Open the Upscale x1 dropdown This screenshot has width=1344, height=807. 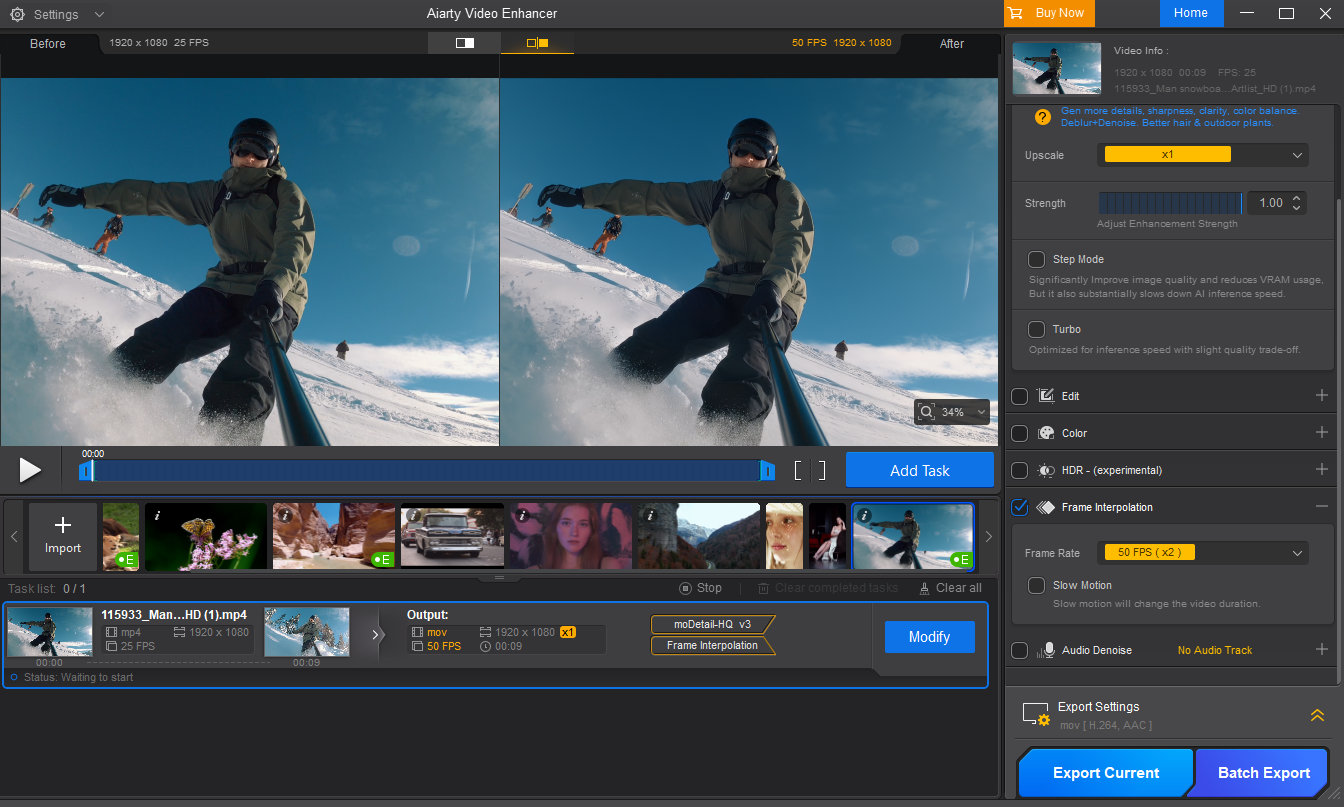tap(1202, 155)
